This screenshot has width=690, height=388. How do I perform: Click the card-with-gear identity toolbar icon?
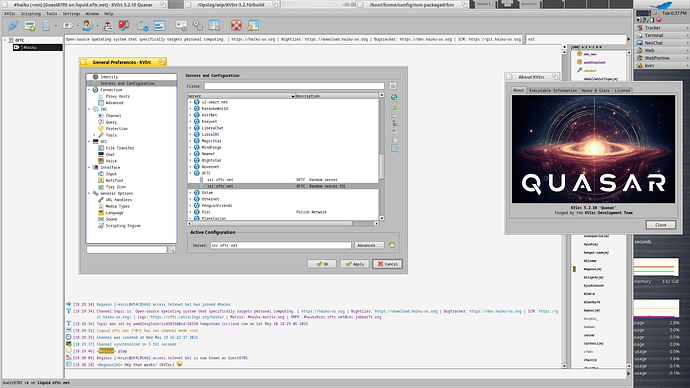(x=181, y=26)
